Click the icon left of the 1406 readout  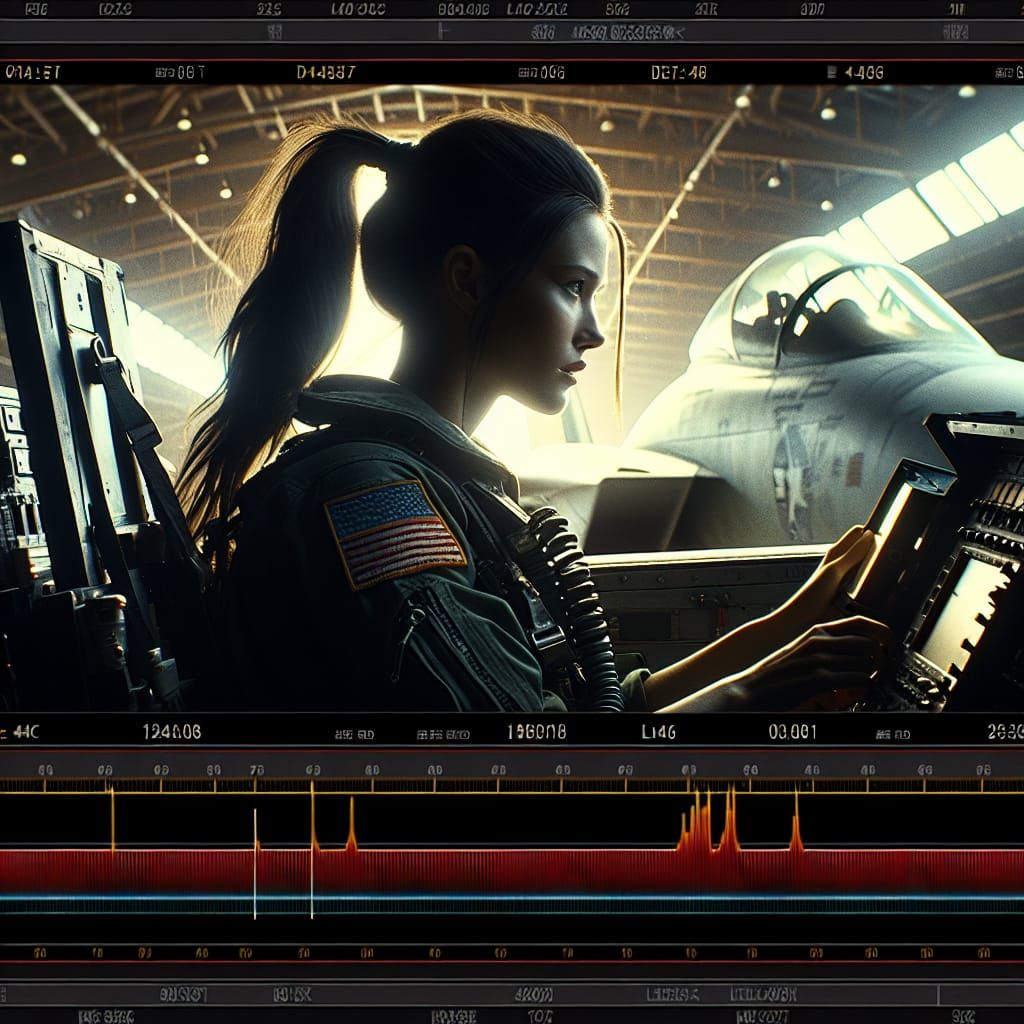[832, 73]
